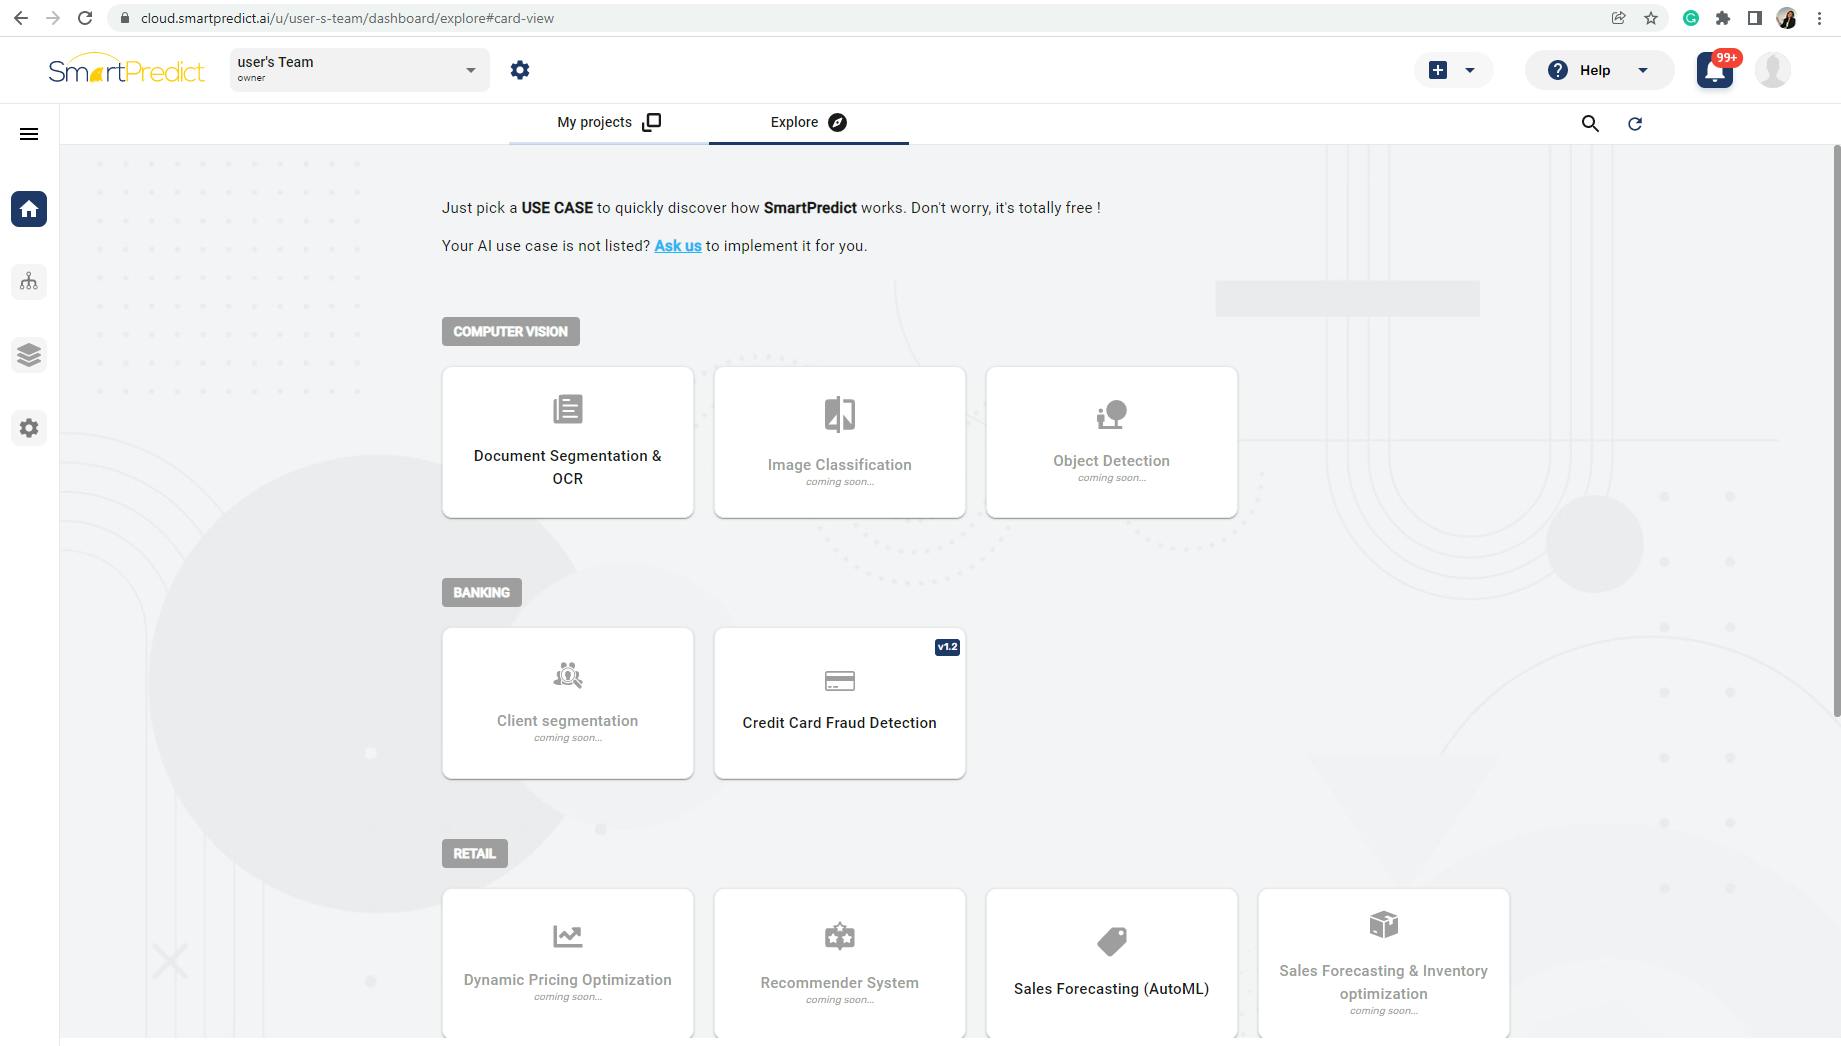Click the Object Detection card icon

tap(1112, 415)
